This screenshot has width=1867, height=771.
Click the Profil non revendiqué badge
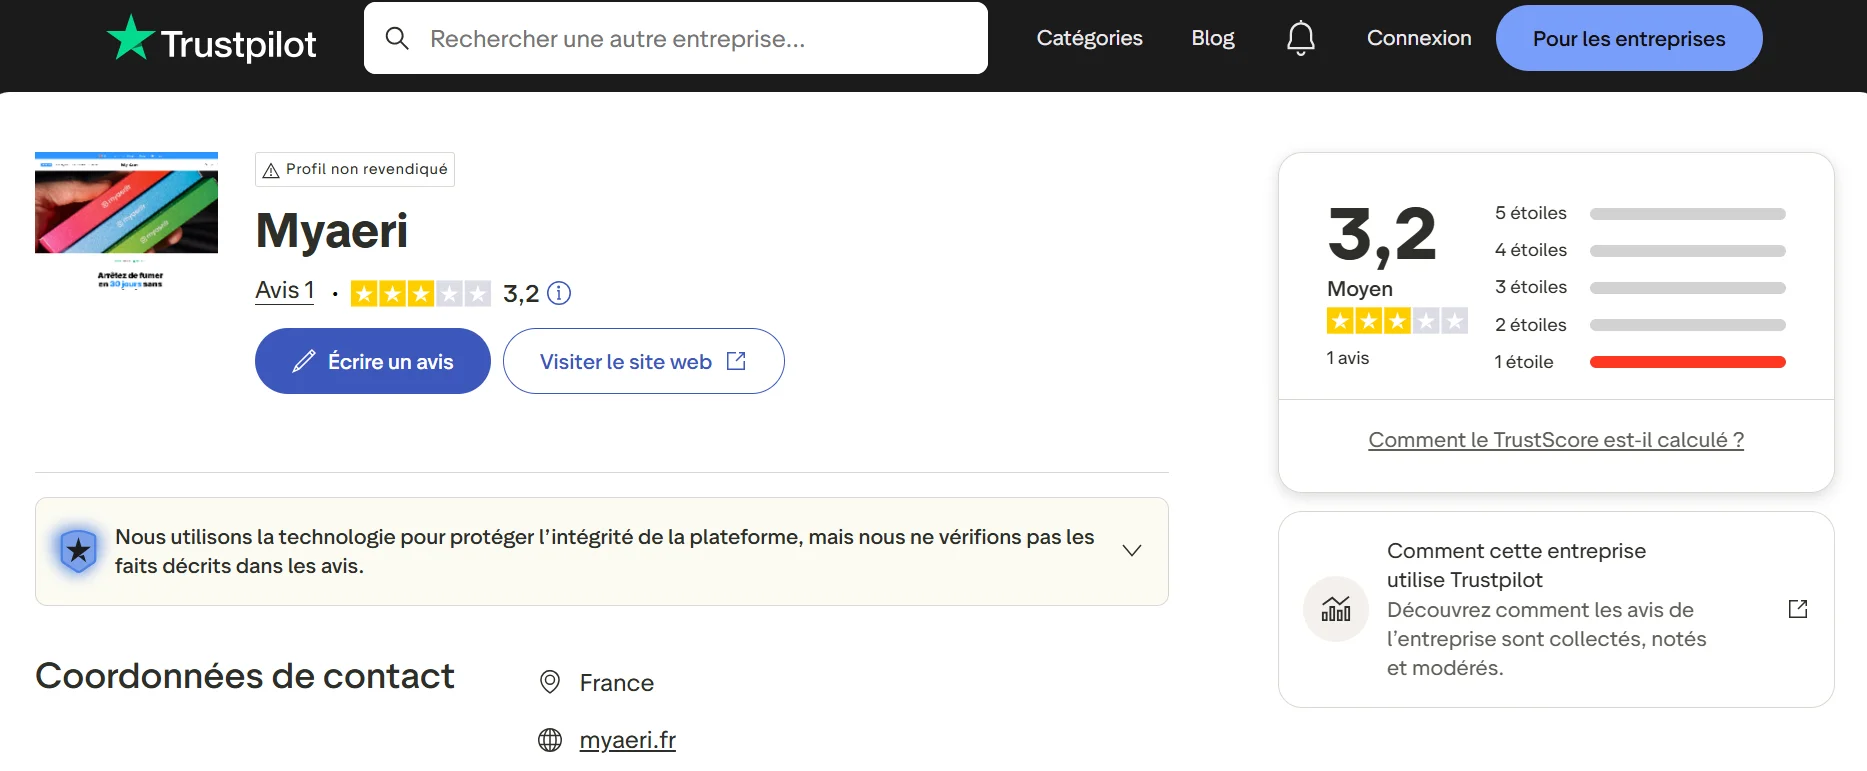pyautogui.click(x=355, y=170)
